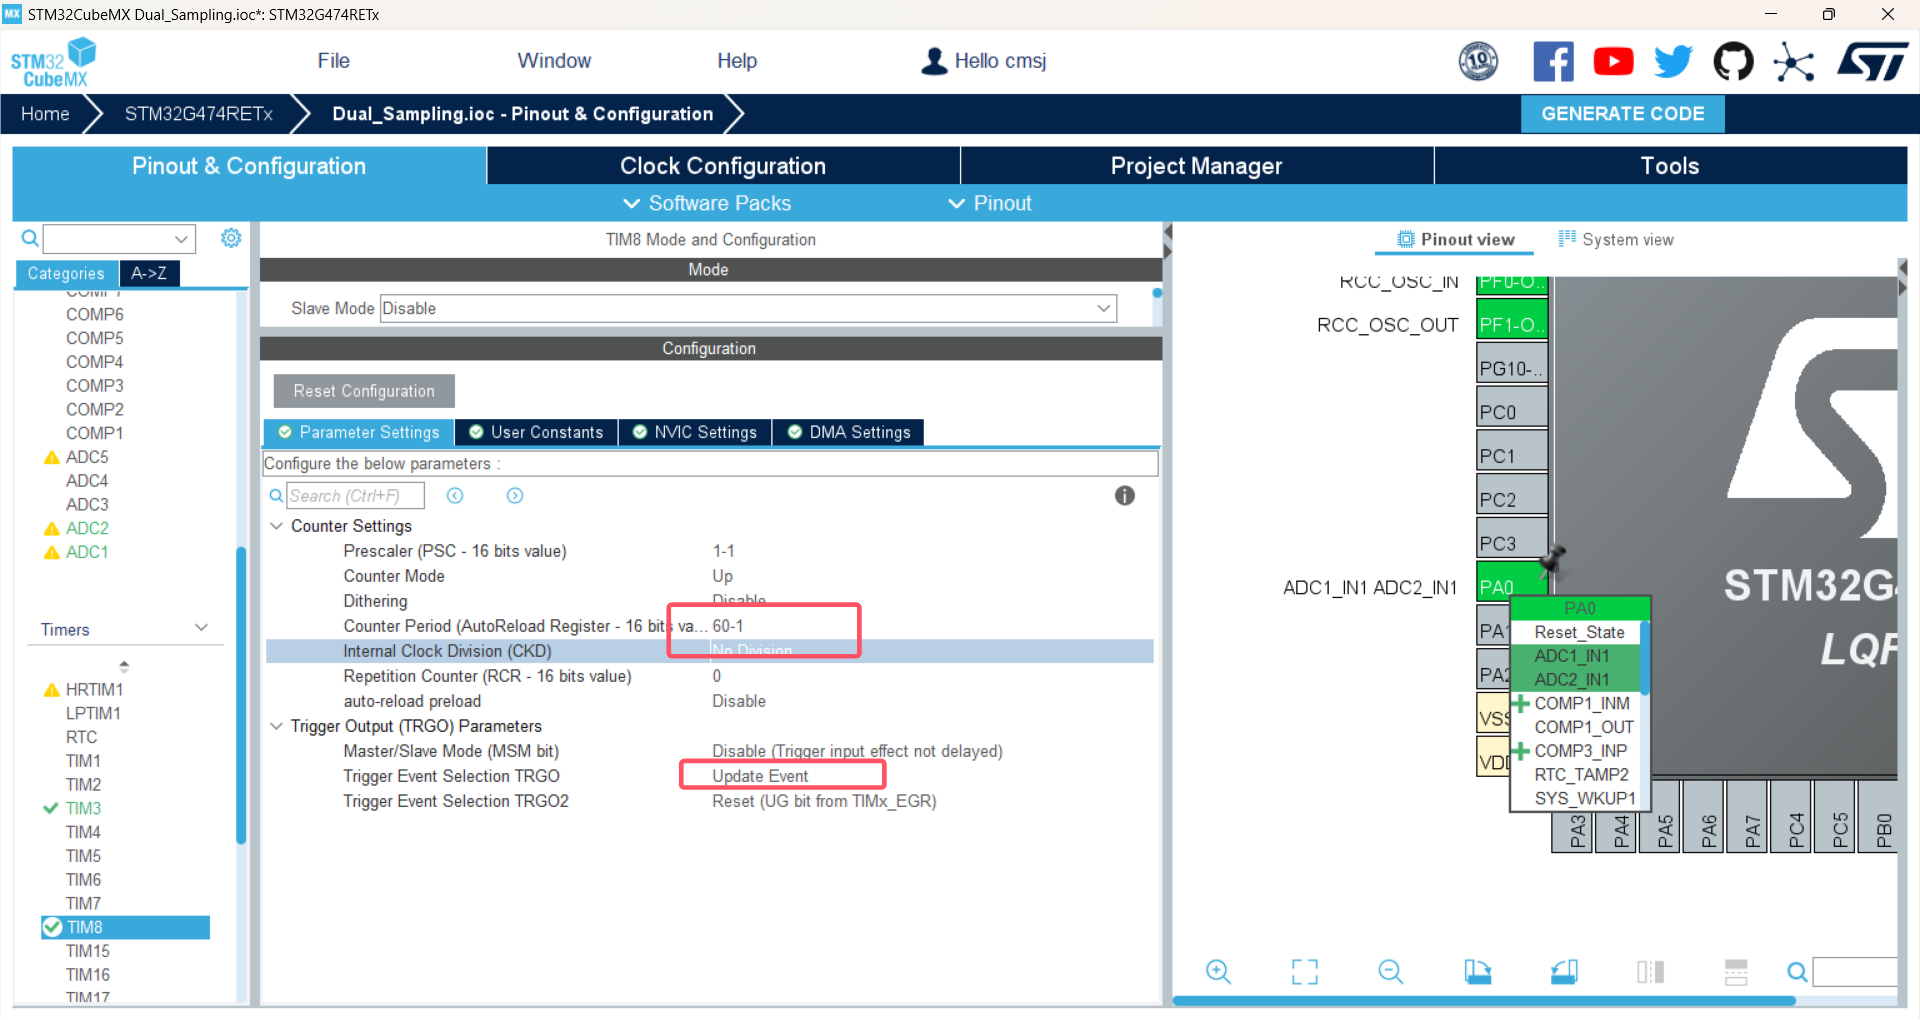Click the STM32CubeMX logo
1920x1020 pixels.
coord(53,63)
